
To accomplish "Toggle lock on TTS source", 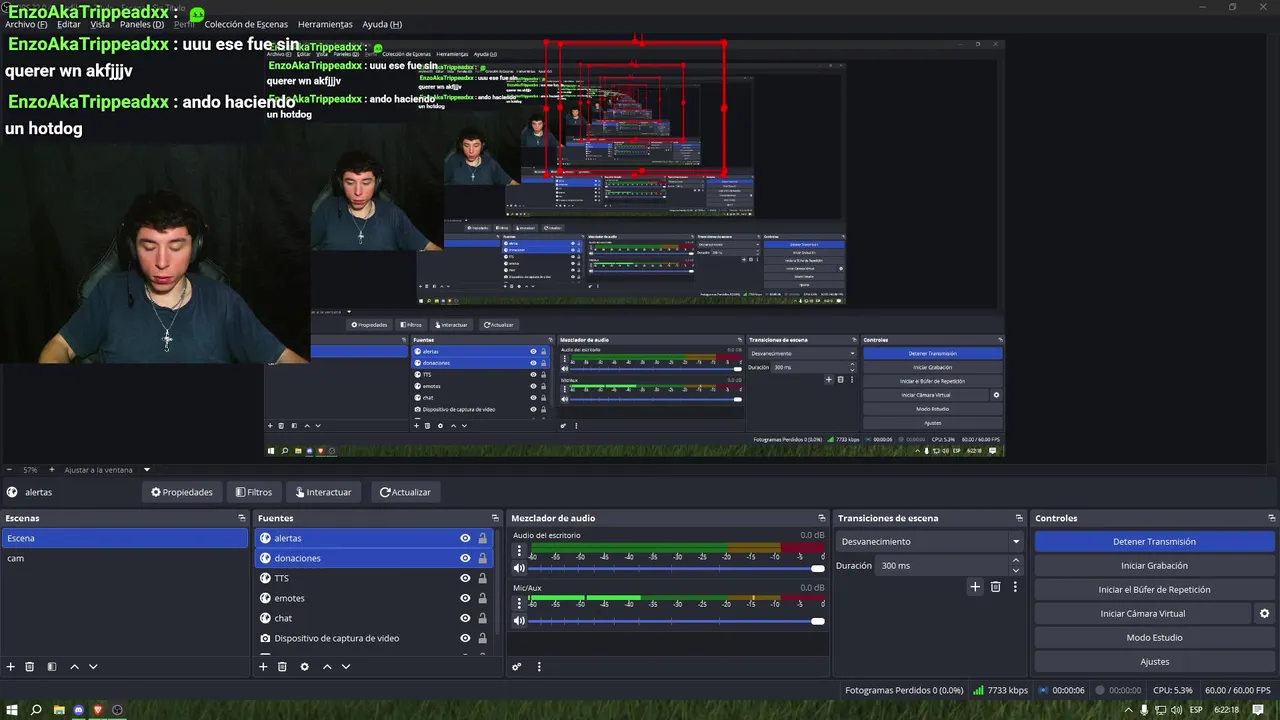I will [x=482, y=578].
